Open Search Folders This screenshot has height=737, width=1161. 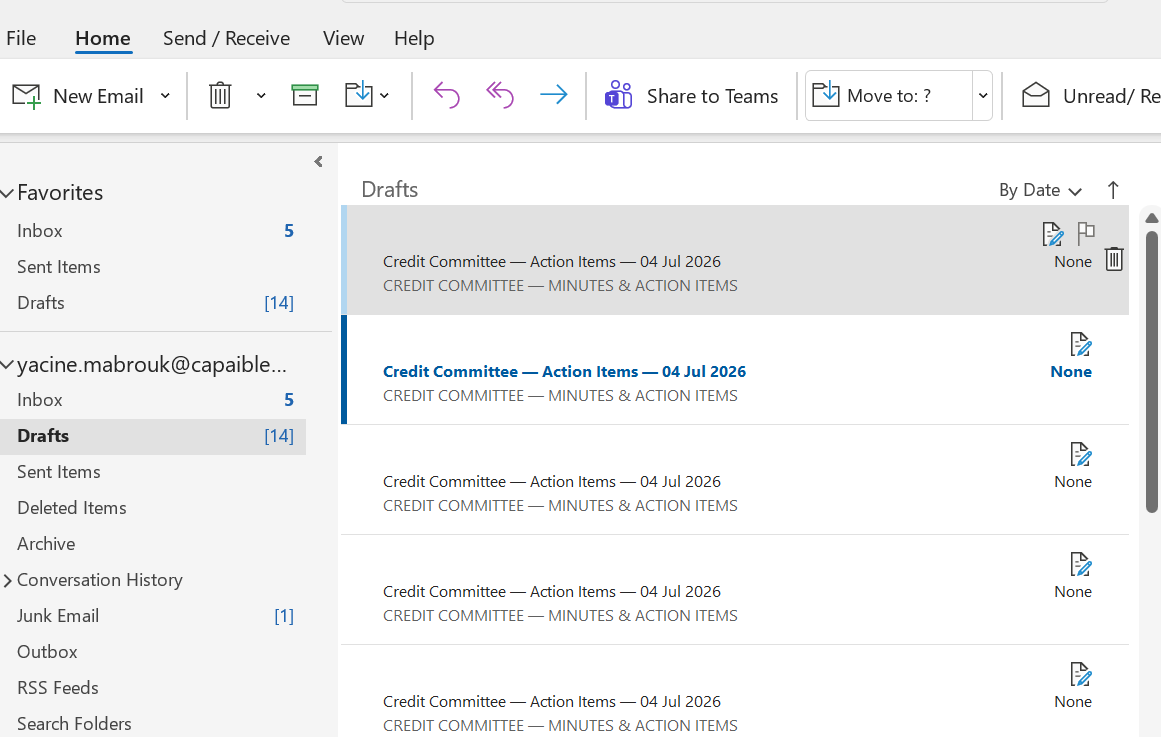(153, 724)
